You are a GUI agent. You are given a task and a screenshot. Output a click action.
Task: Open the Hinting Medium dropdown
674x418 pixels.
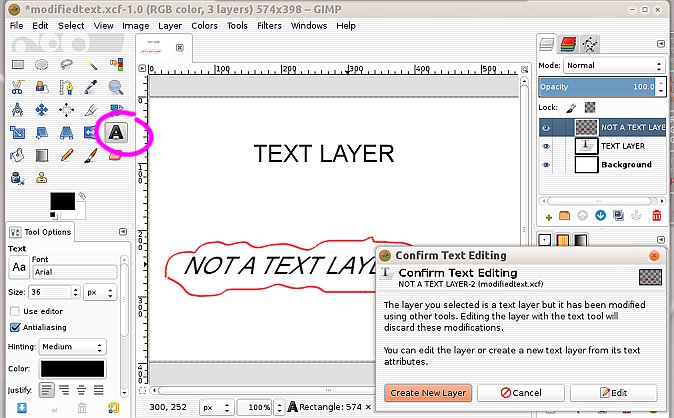tap(72, 347)
